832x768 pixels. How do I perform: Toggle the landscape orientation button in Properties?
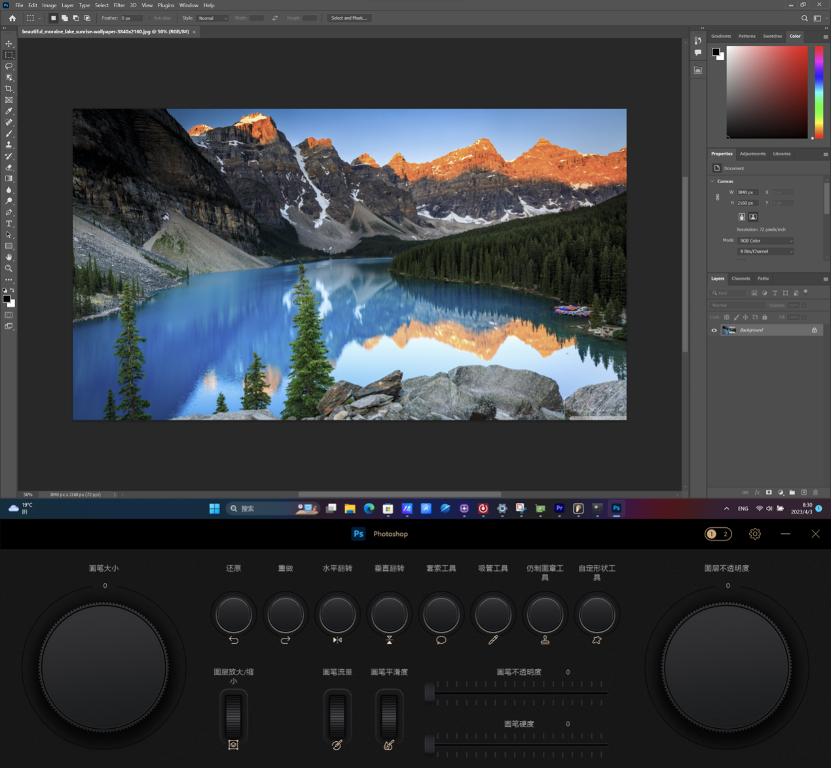[x=753, y=217]
